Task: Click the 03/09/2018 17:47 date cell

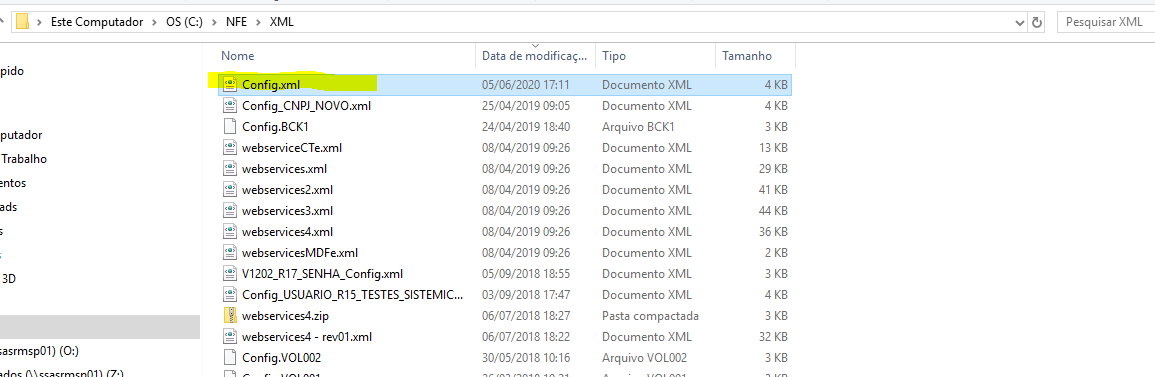Action: tap(525, 295)
